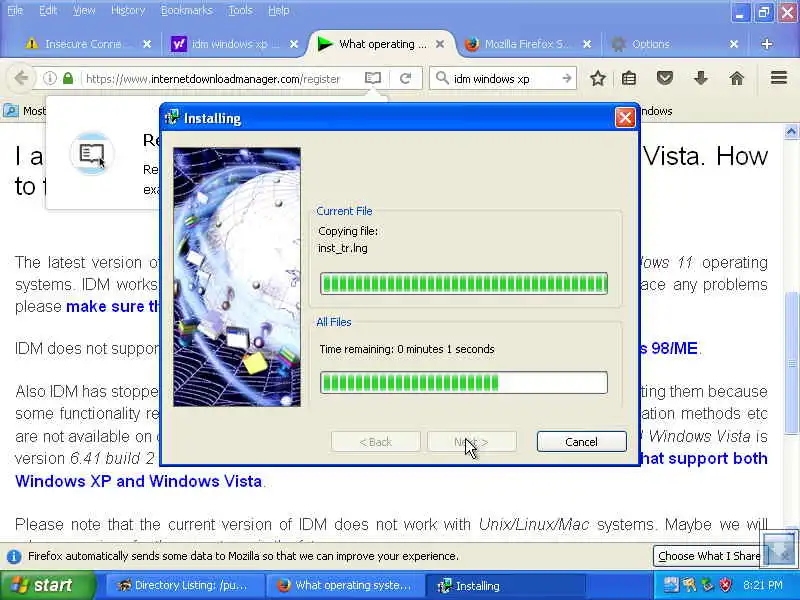Click the search box containing idm windows xp
This screenshot has width=800, height=600.
pos(503,79)
